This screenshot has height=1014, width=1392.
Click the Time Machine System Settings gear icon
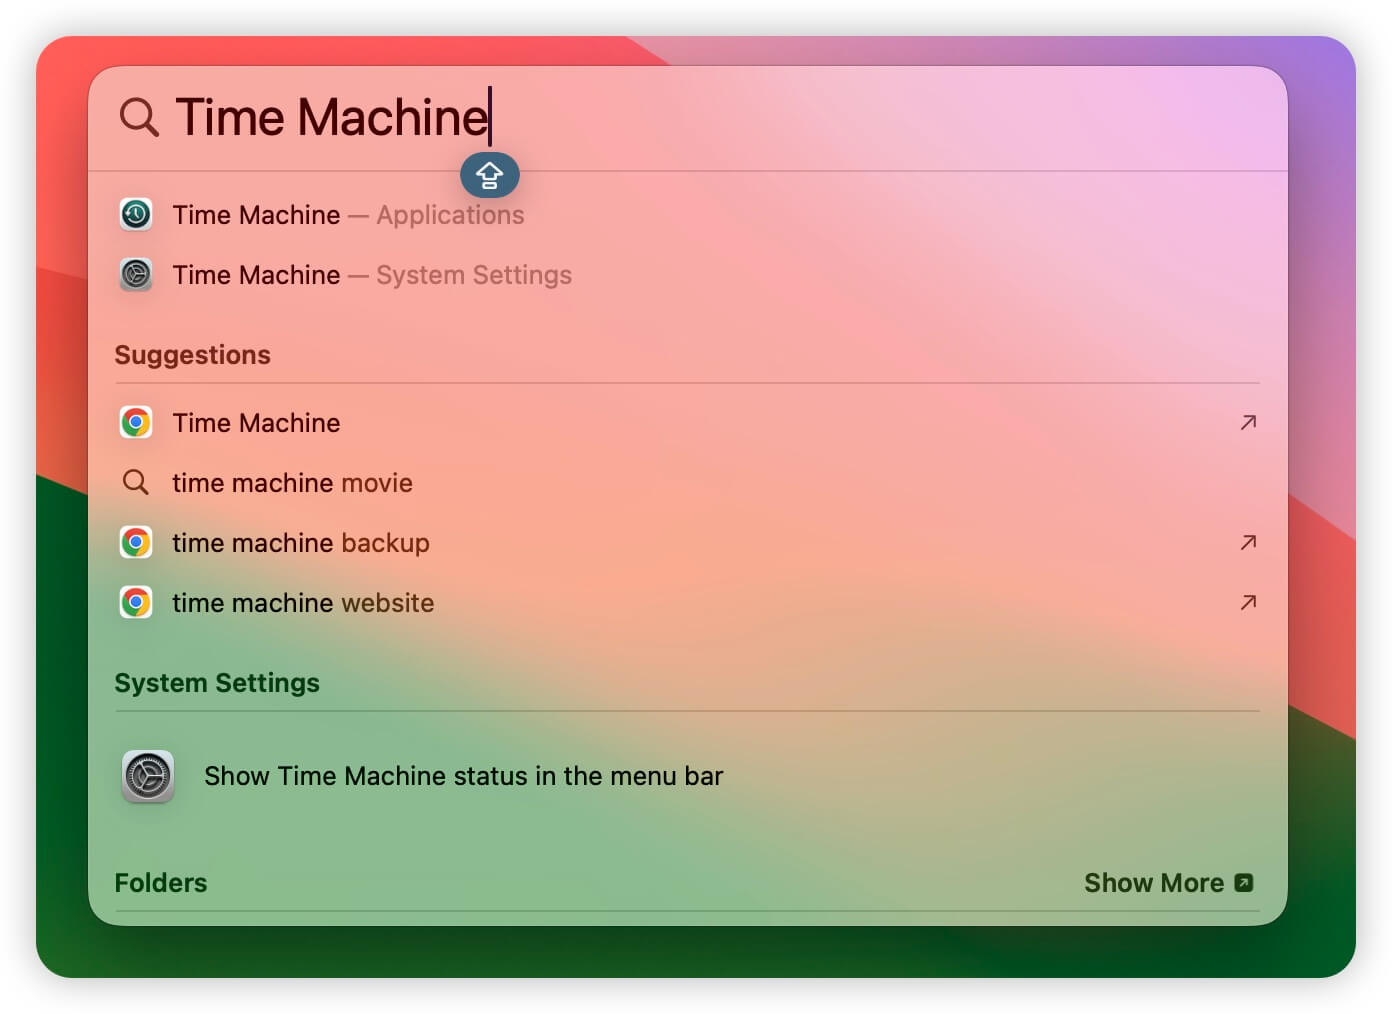point(136,274)
